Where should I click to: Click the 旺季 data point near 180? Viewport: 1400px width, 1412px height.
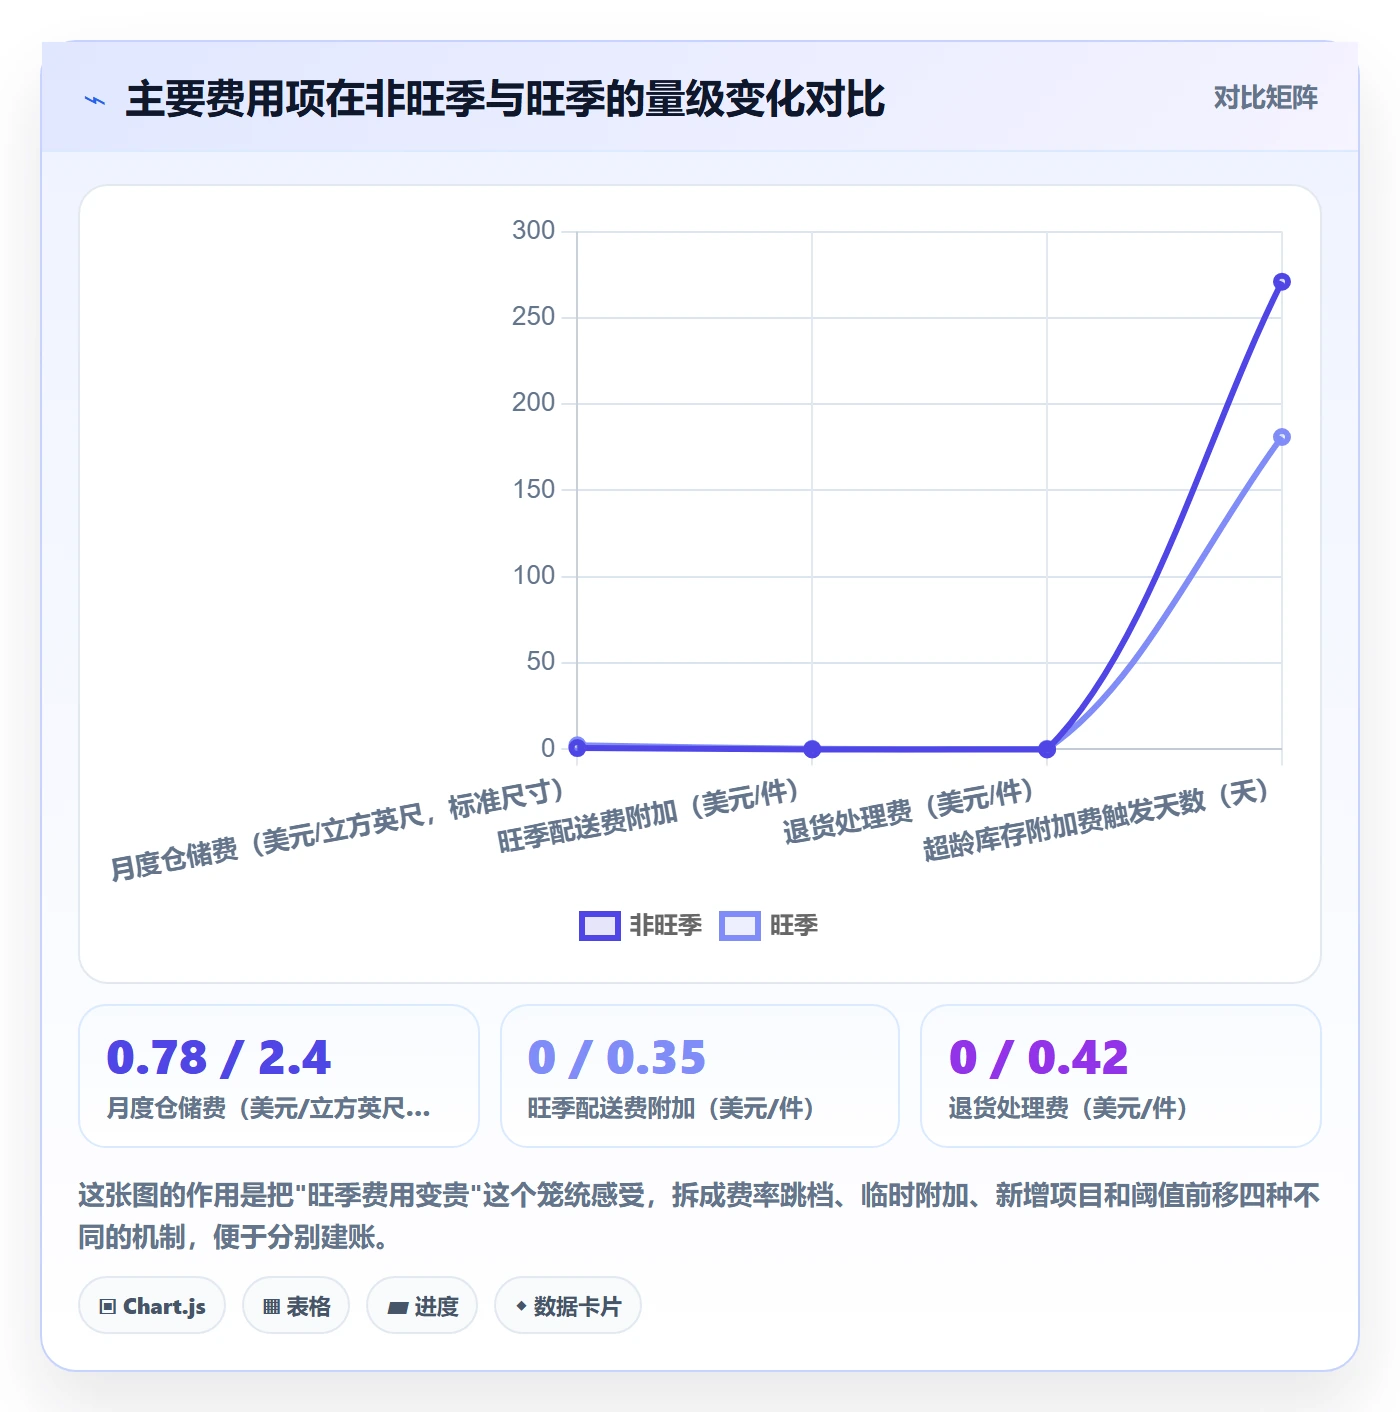click(1282, 437)
